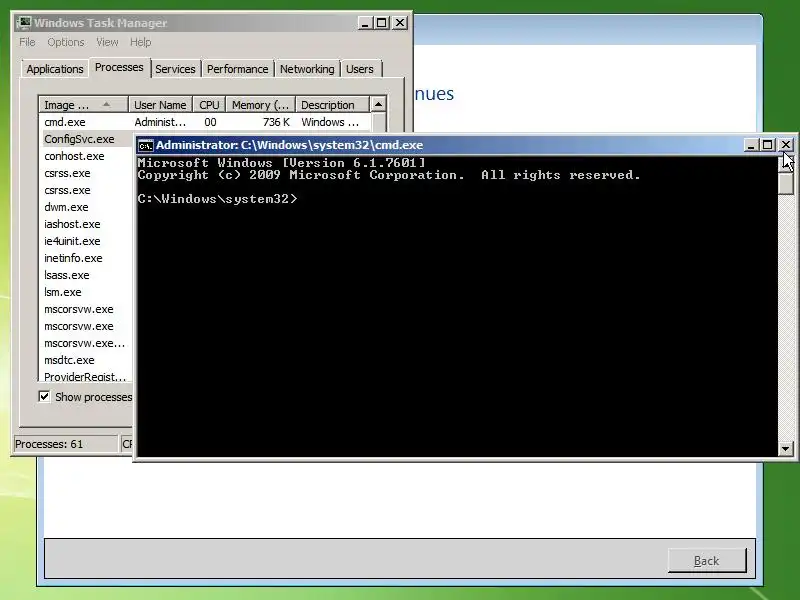Sort processes by CPU column

(x=209, y=105)
